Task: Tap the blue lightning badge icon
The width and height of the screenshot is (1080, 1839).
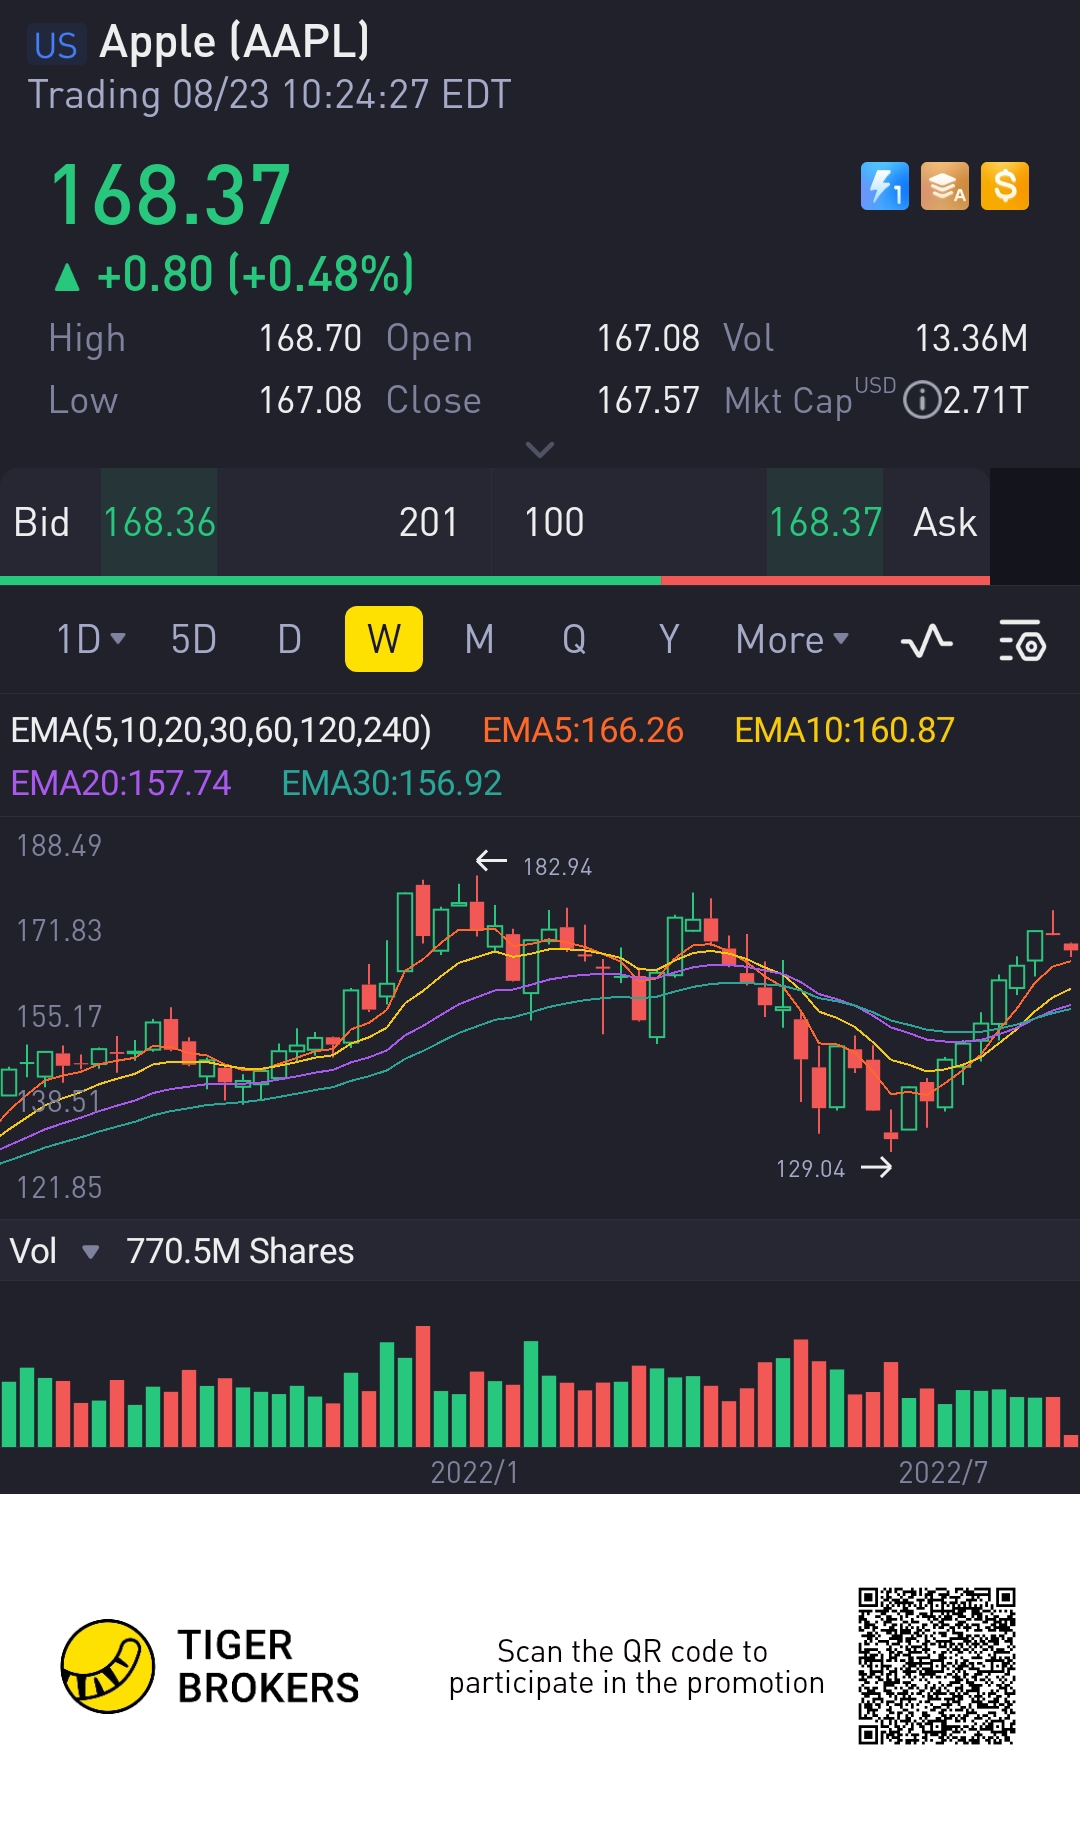Action: (885, 186)
